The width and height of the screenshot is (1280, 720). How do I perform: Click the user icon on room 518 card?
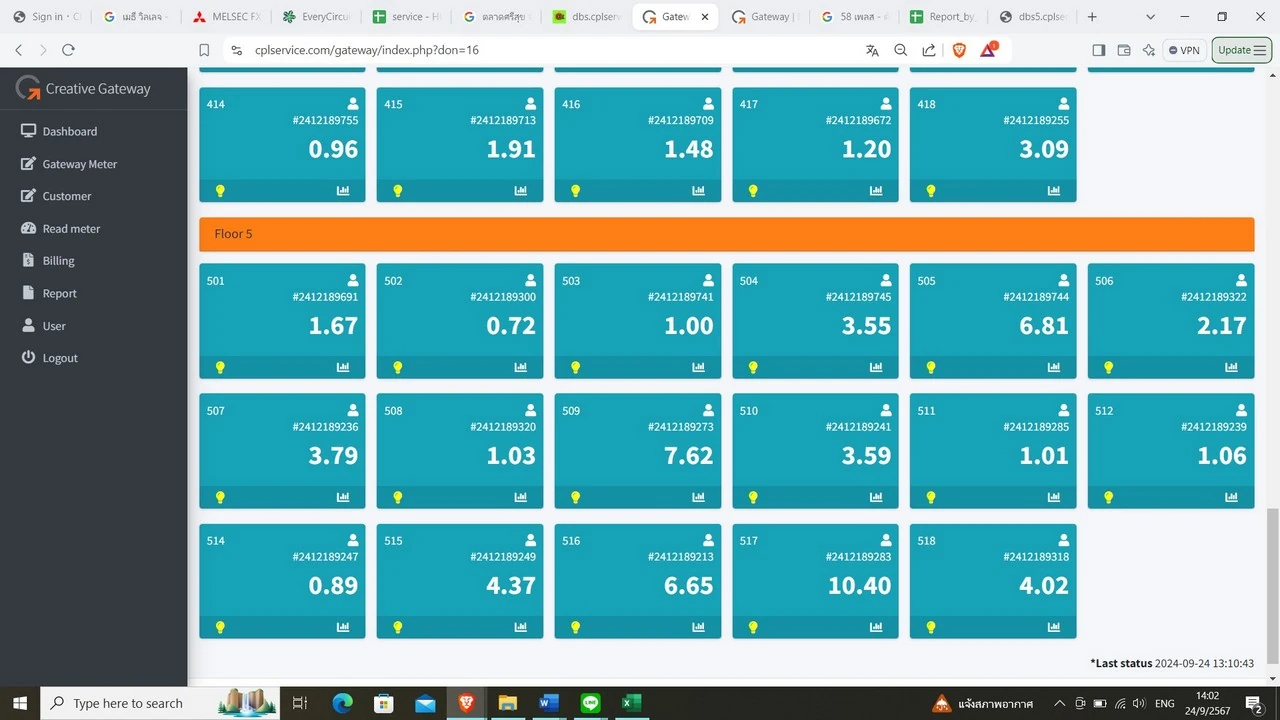point(1064,540)
